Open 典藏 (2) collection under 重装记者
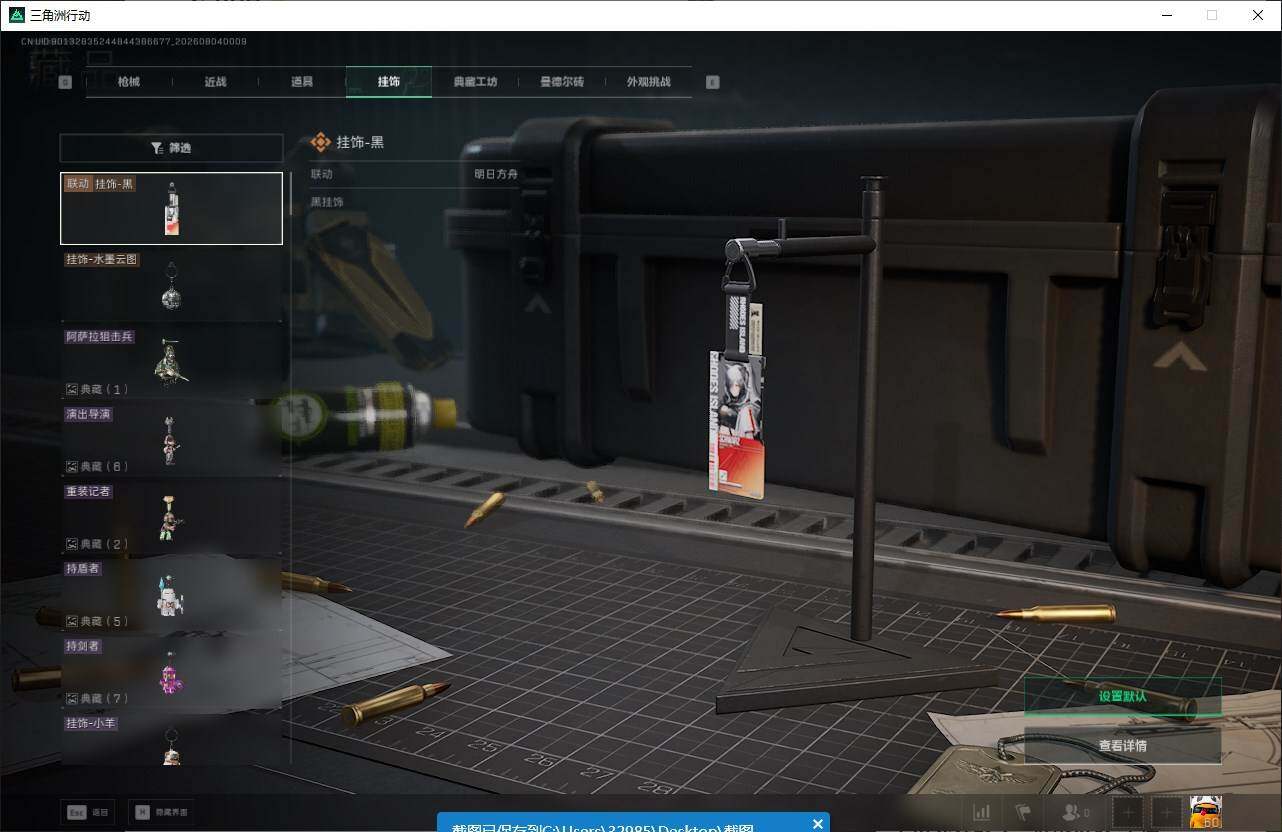Image resolution: width=1282 pixels, height=832 pixels. pos(97,544)
